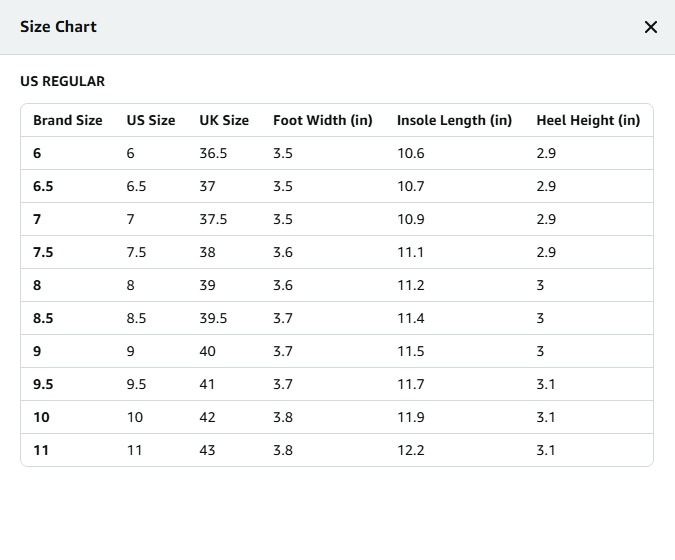Image resolution: width=675 pixels, height=560 pixels.
Task: Close the Size Chart dialog
Action: (x=651, y=27)
